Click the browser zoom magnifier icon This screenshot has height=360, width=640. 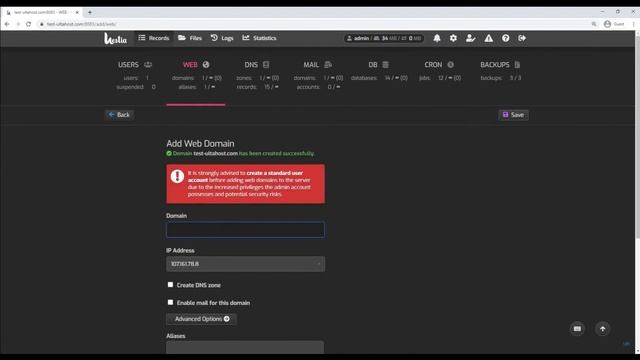(594, 24)
